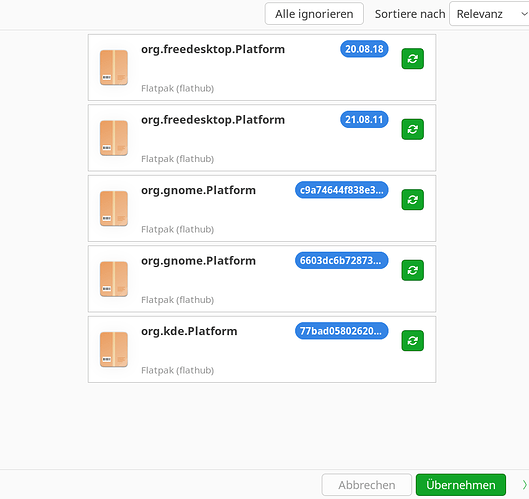The image size is (529, 499).
Task: Click package icon of org.gnome.Platform c9a74644f838e3
Action: tap(114, 209)
